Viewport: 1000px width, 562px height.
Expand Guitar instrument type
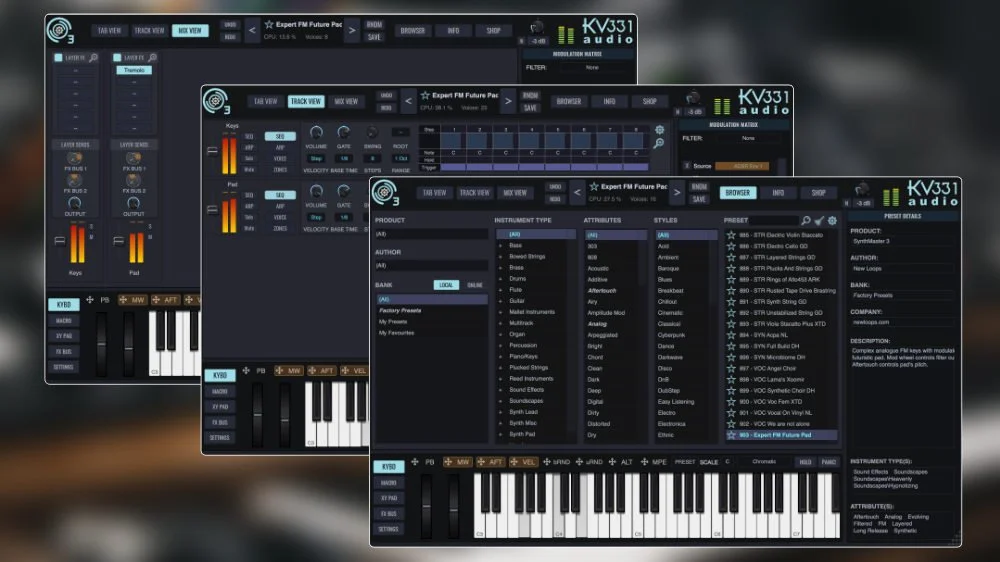[501, 301]
